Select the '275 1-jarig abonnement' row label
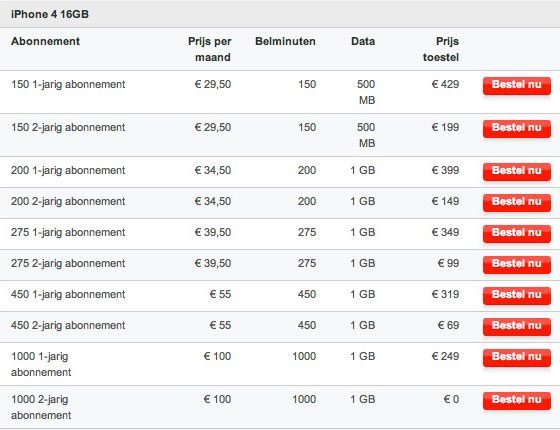The width and height of the screenshot is (560, 430). point(68,232)
